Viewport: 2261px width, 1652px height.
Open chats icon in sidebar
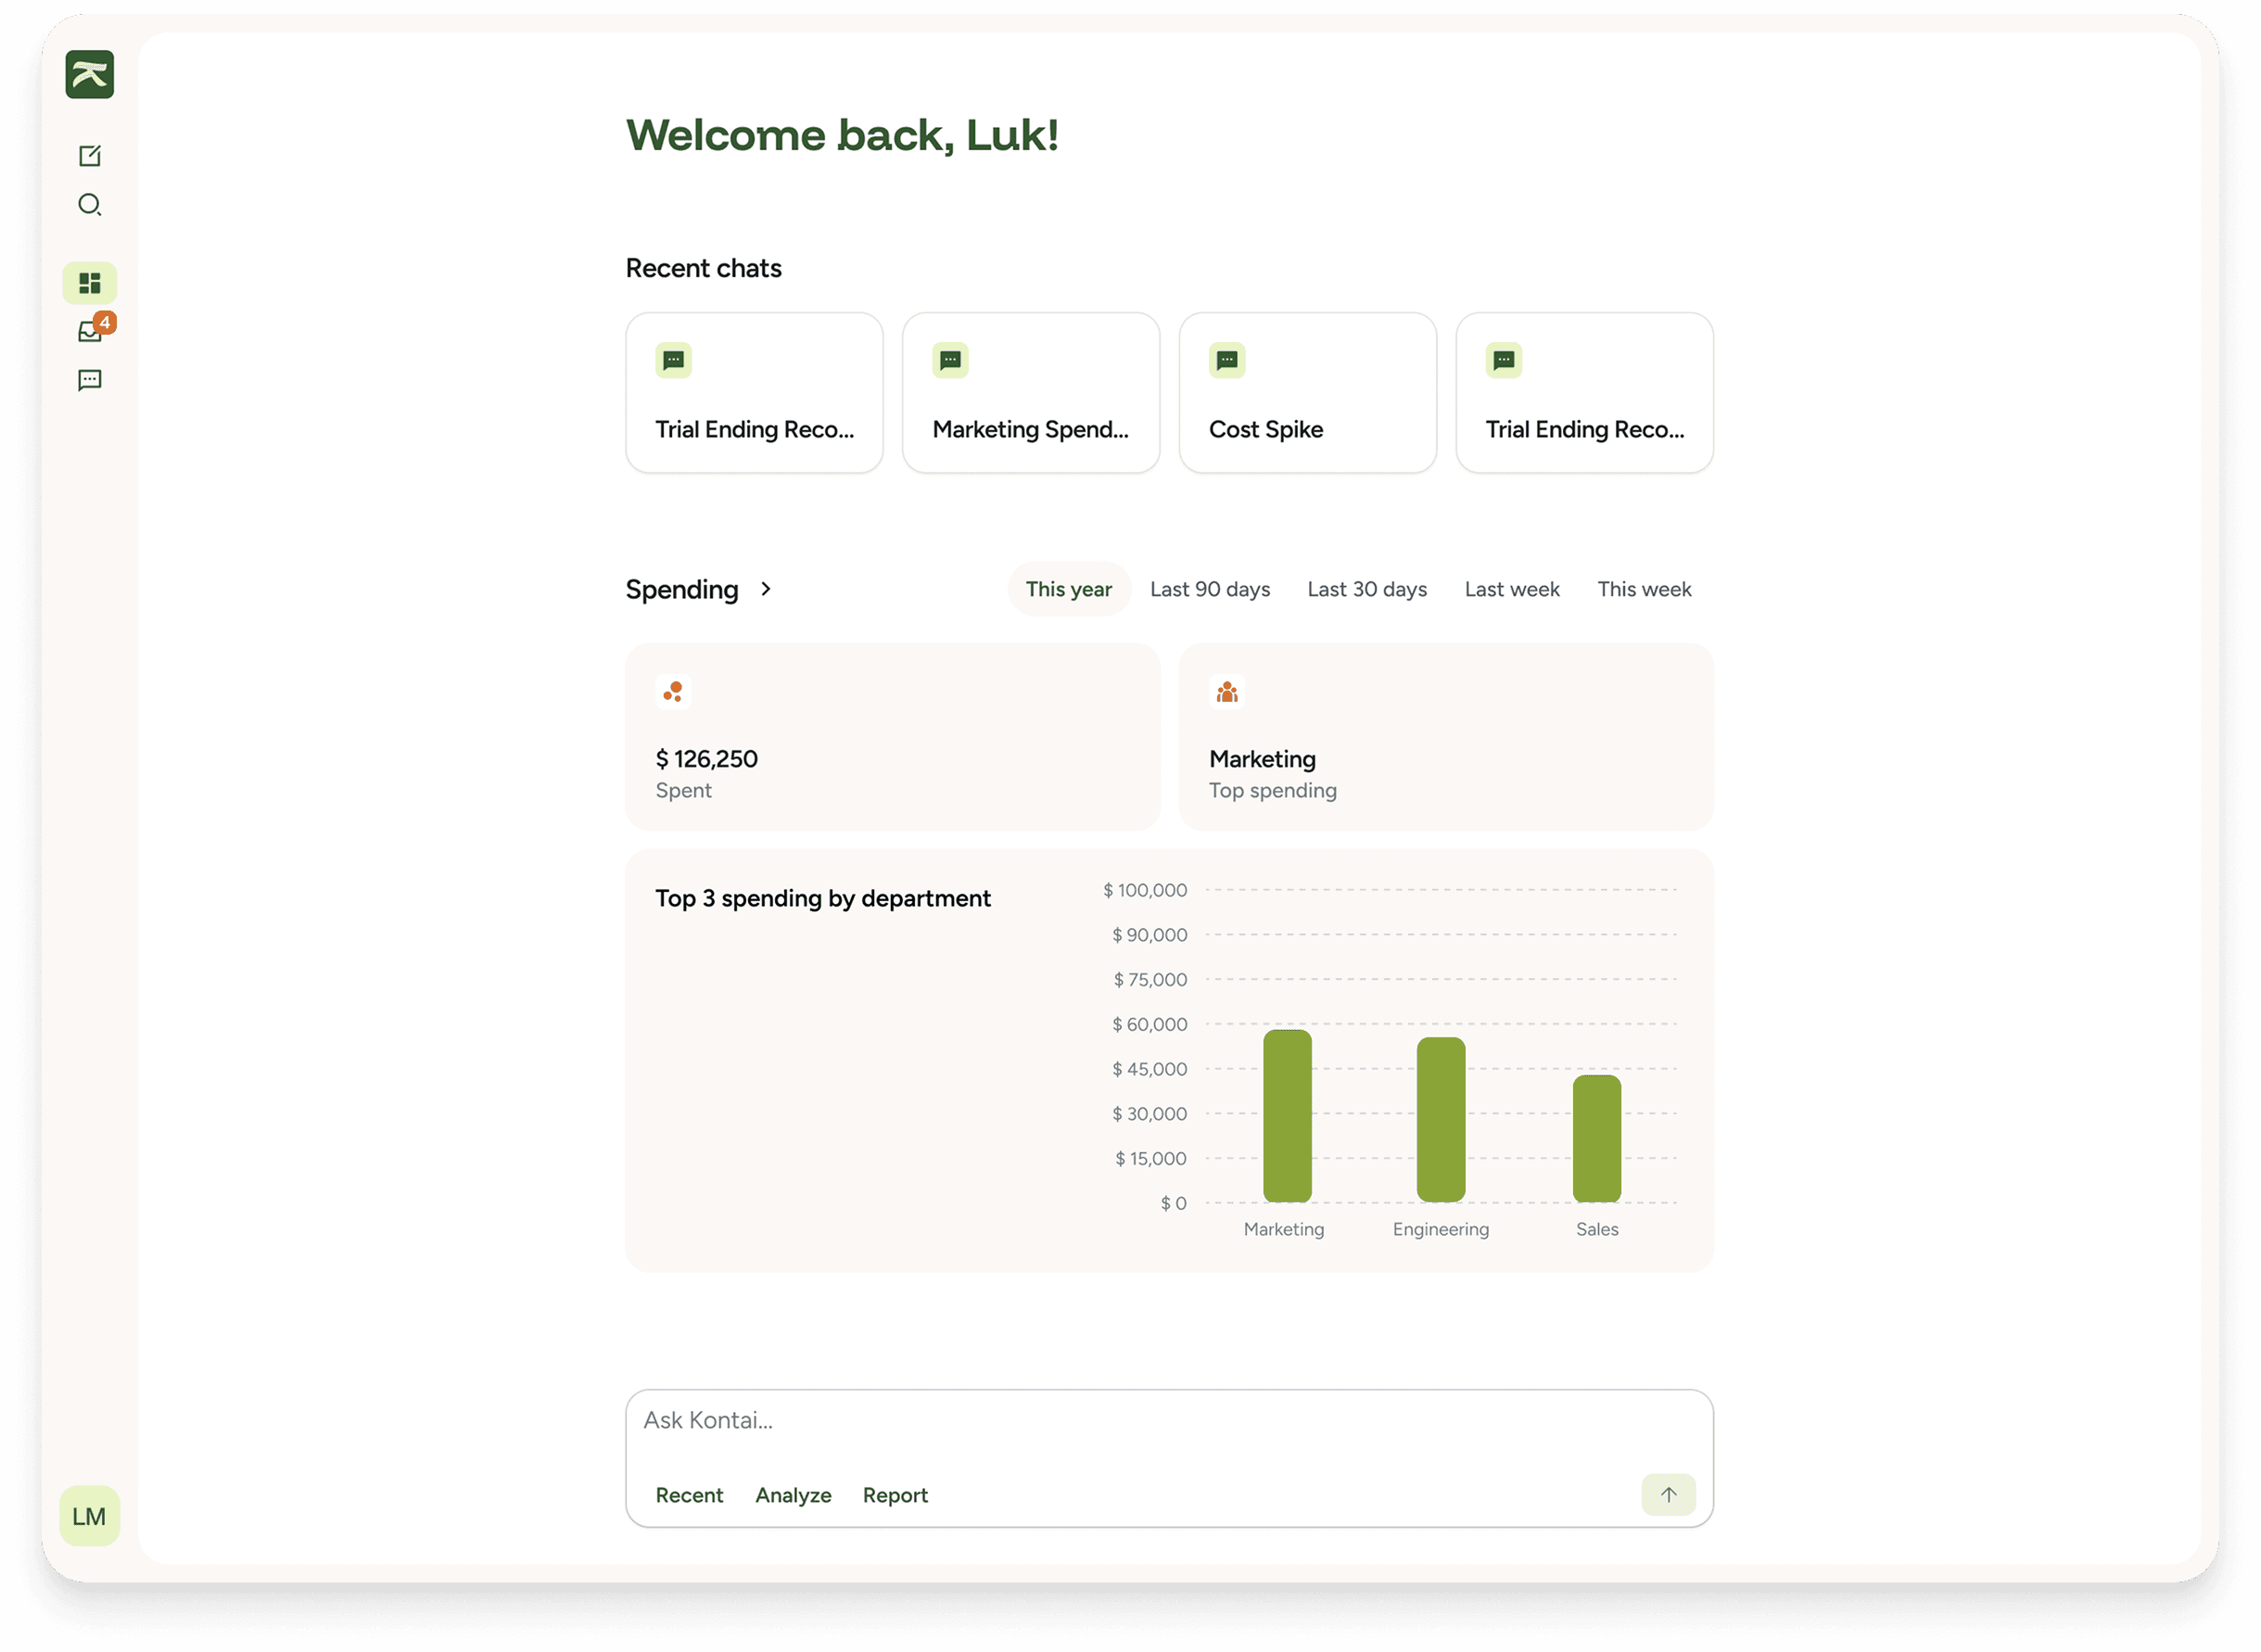pyautogui.click(x=90, y=380)
